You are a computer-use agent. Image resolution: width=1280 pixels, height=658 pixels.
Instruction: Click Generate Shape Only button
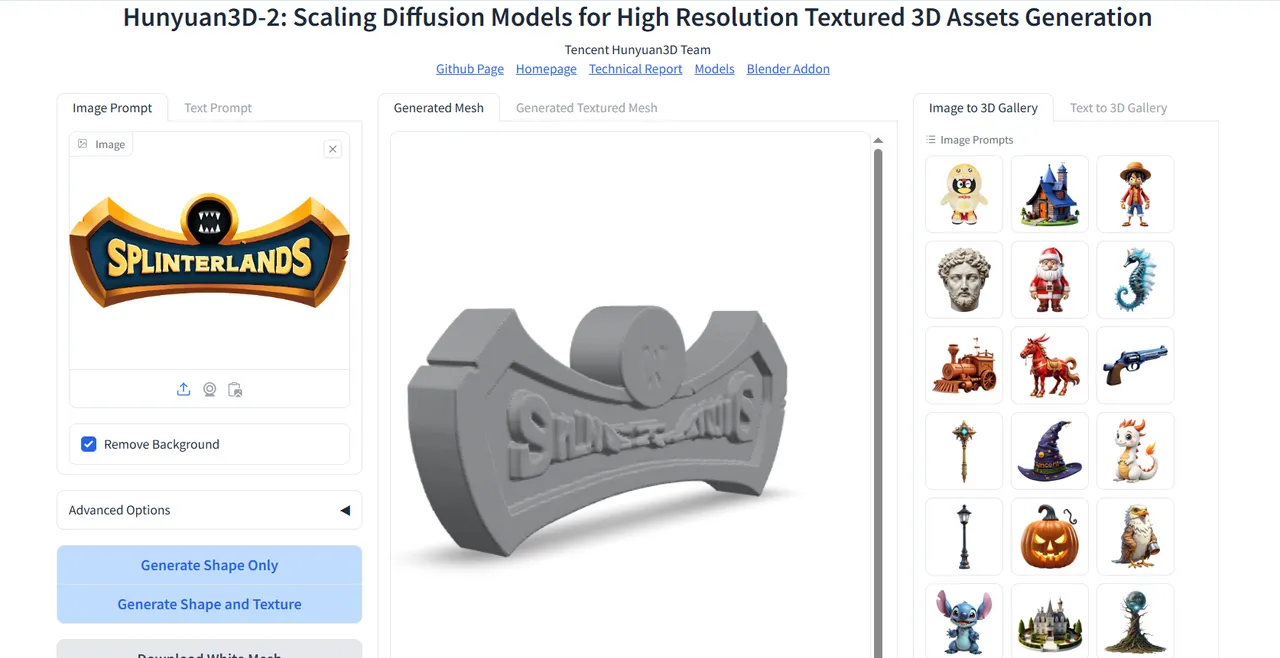(x=209, y=565)
